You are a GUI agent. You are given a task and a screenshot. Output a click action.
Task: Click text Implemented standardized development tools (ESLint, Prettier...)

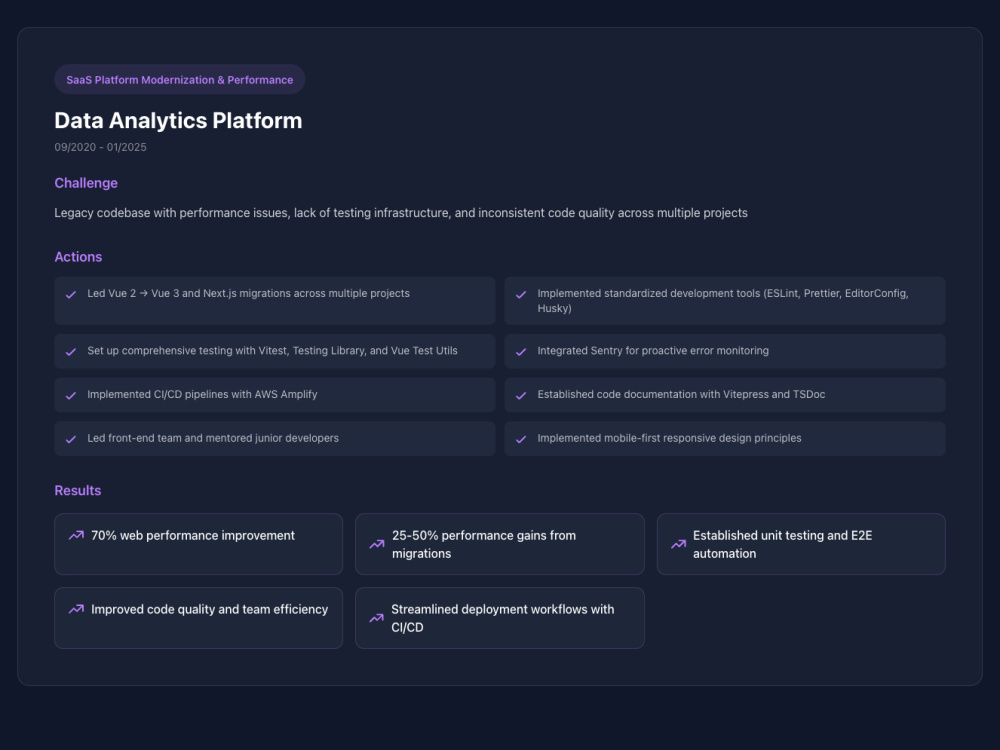pyautogui.click(x=723, y=300)
